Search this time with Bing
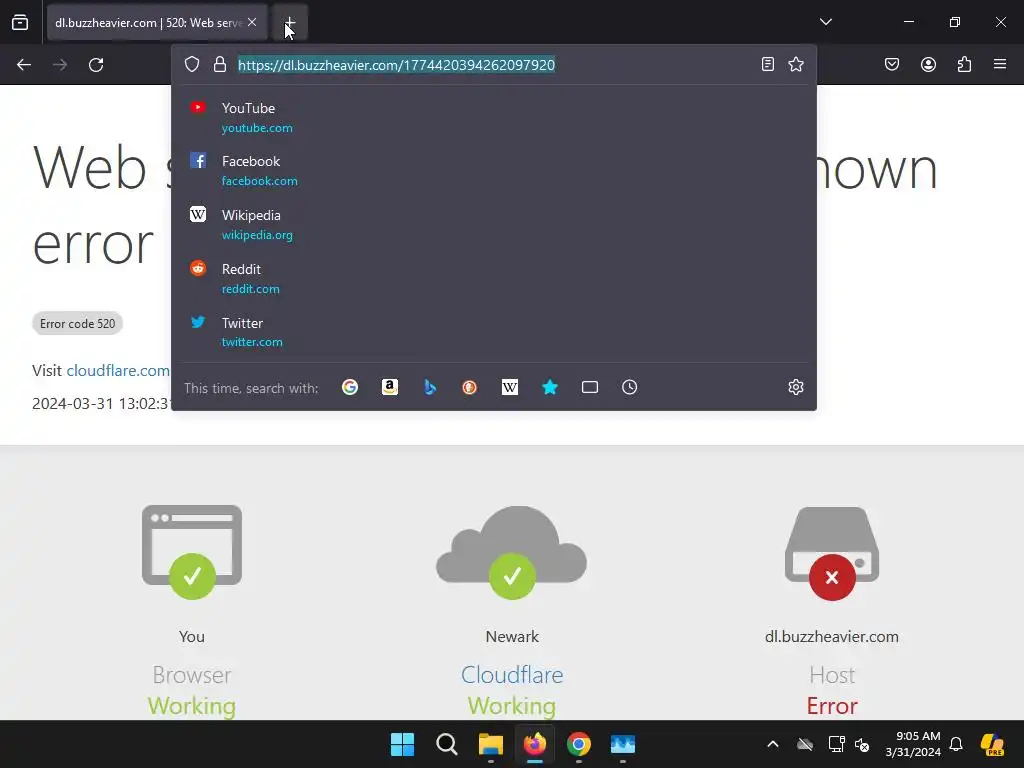This screenshot has height=768, width=1024. click(x=430, y=387)
